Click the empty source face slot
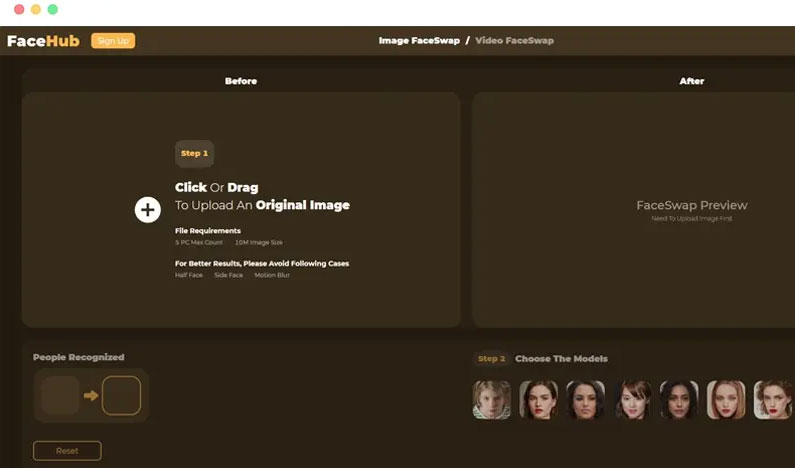795x468 pixels. pos(60,395)
